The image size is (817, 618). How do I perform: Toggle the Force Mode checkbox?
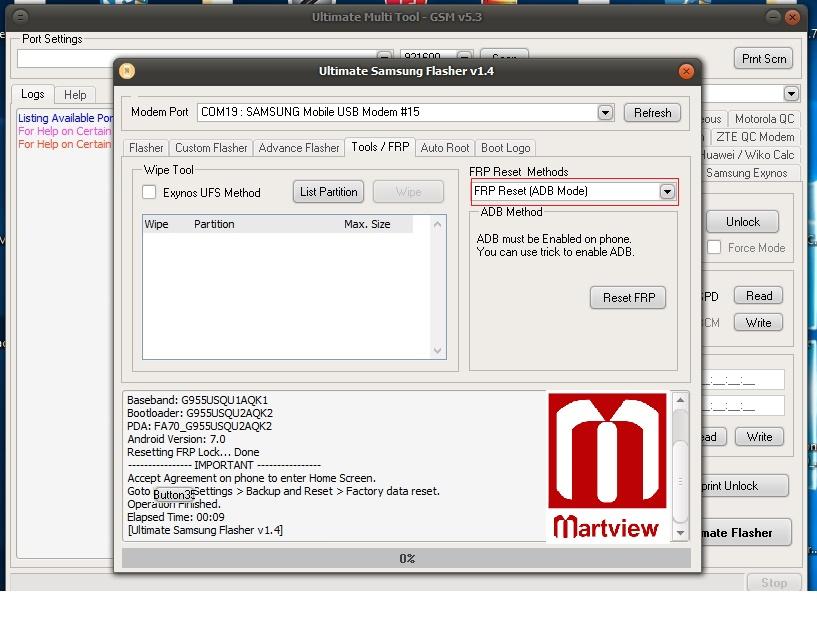(x=714, y=247)
